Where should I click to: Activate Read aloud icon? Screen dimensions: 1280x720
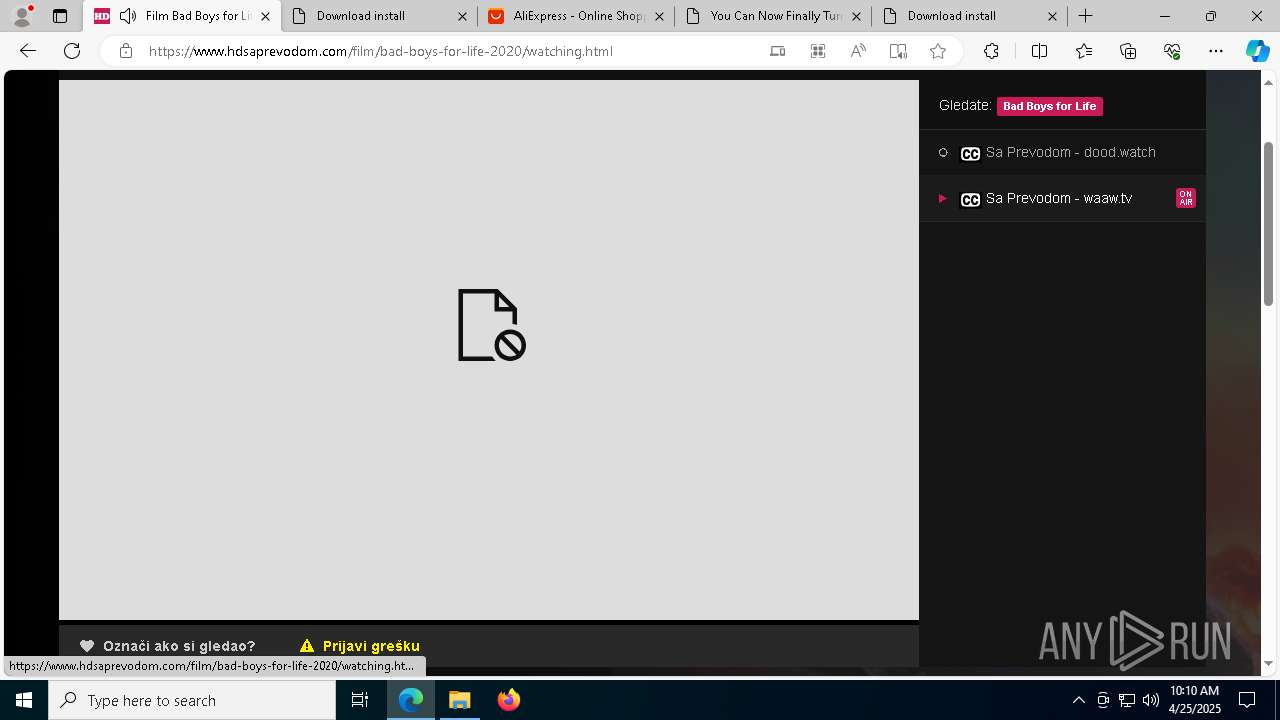(858, 51)
